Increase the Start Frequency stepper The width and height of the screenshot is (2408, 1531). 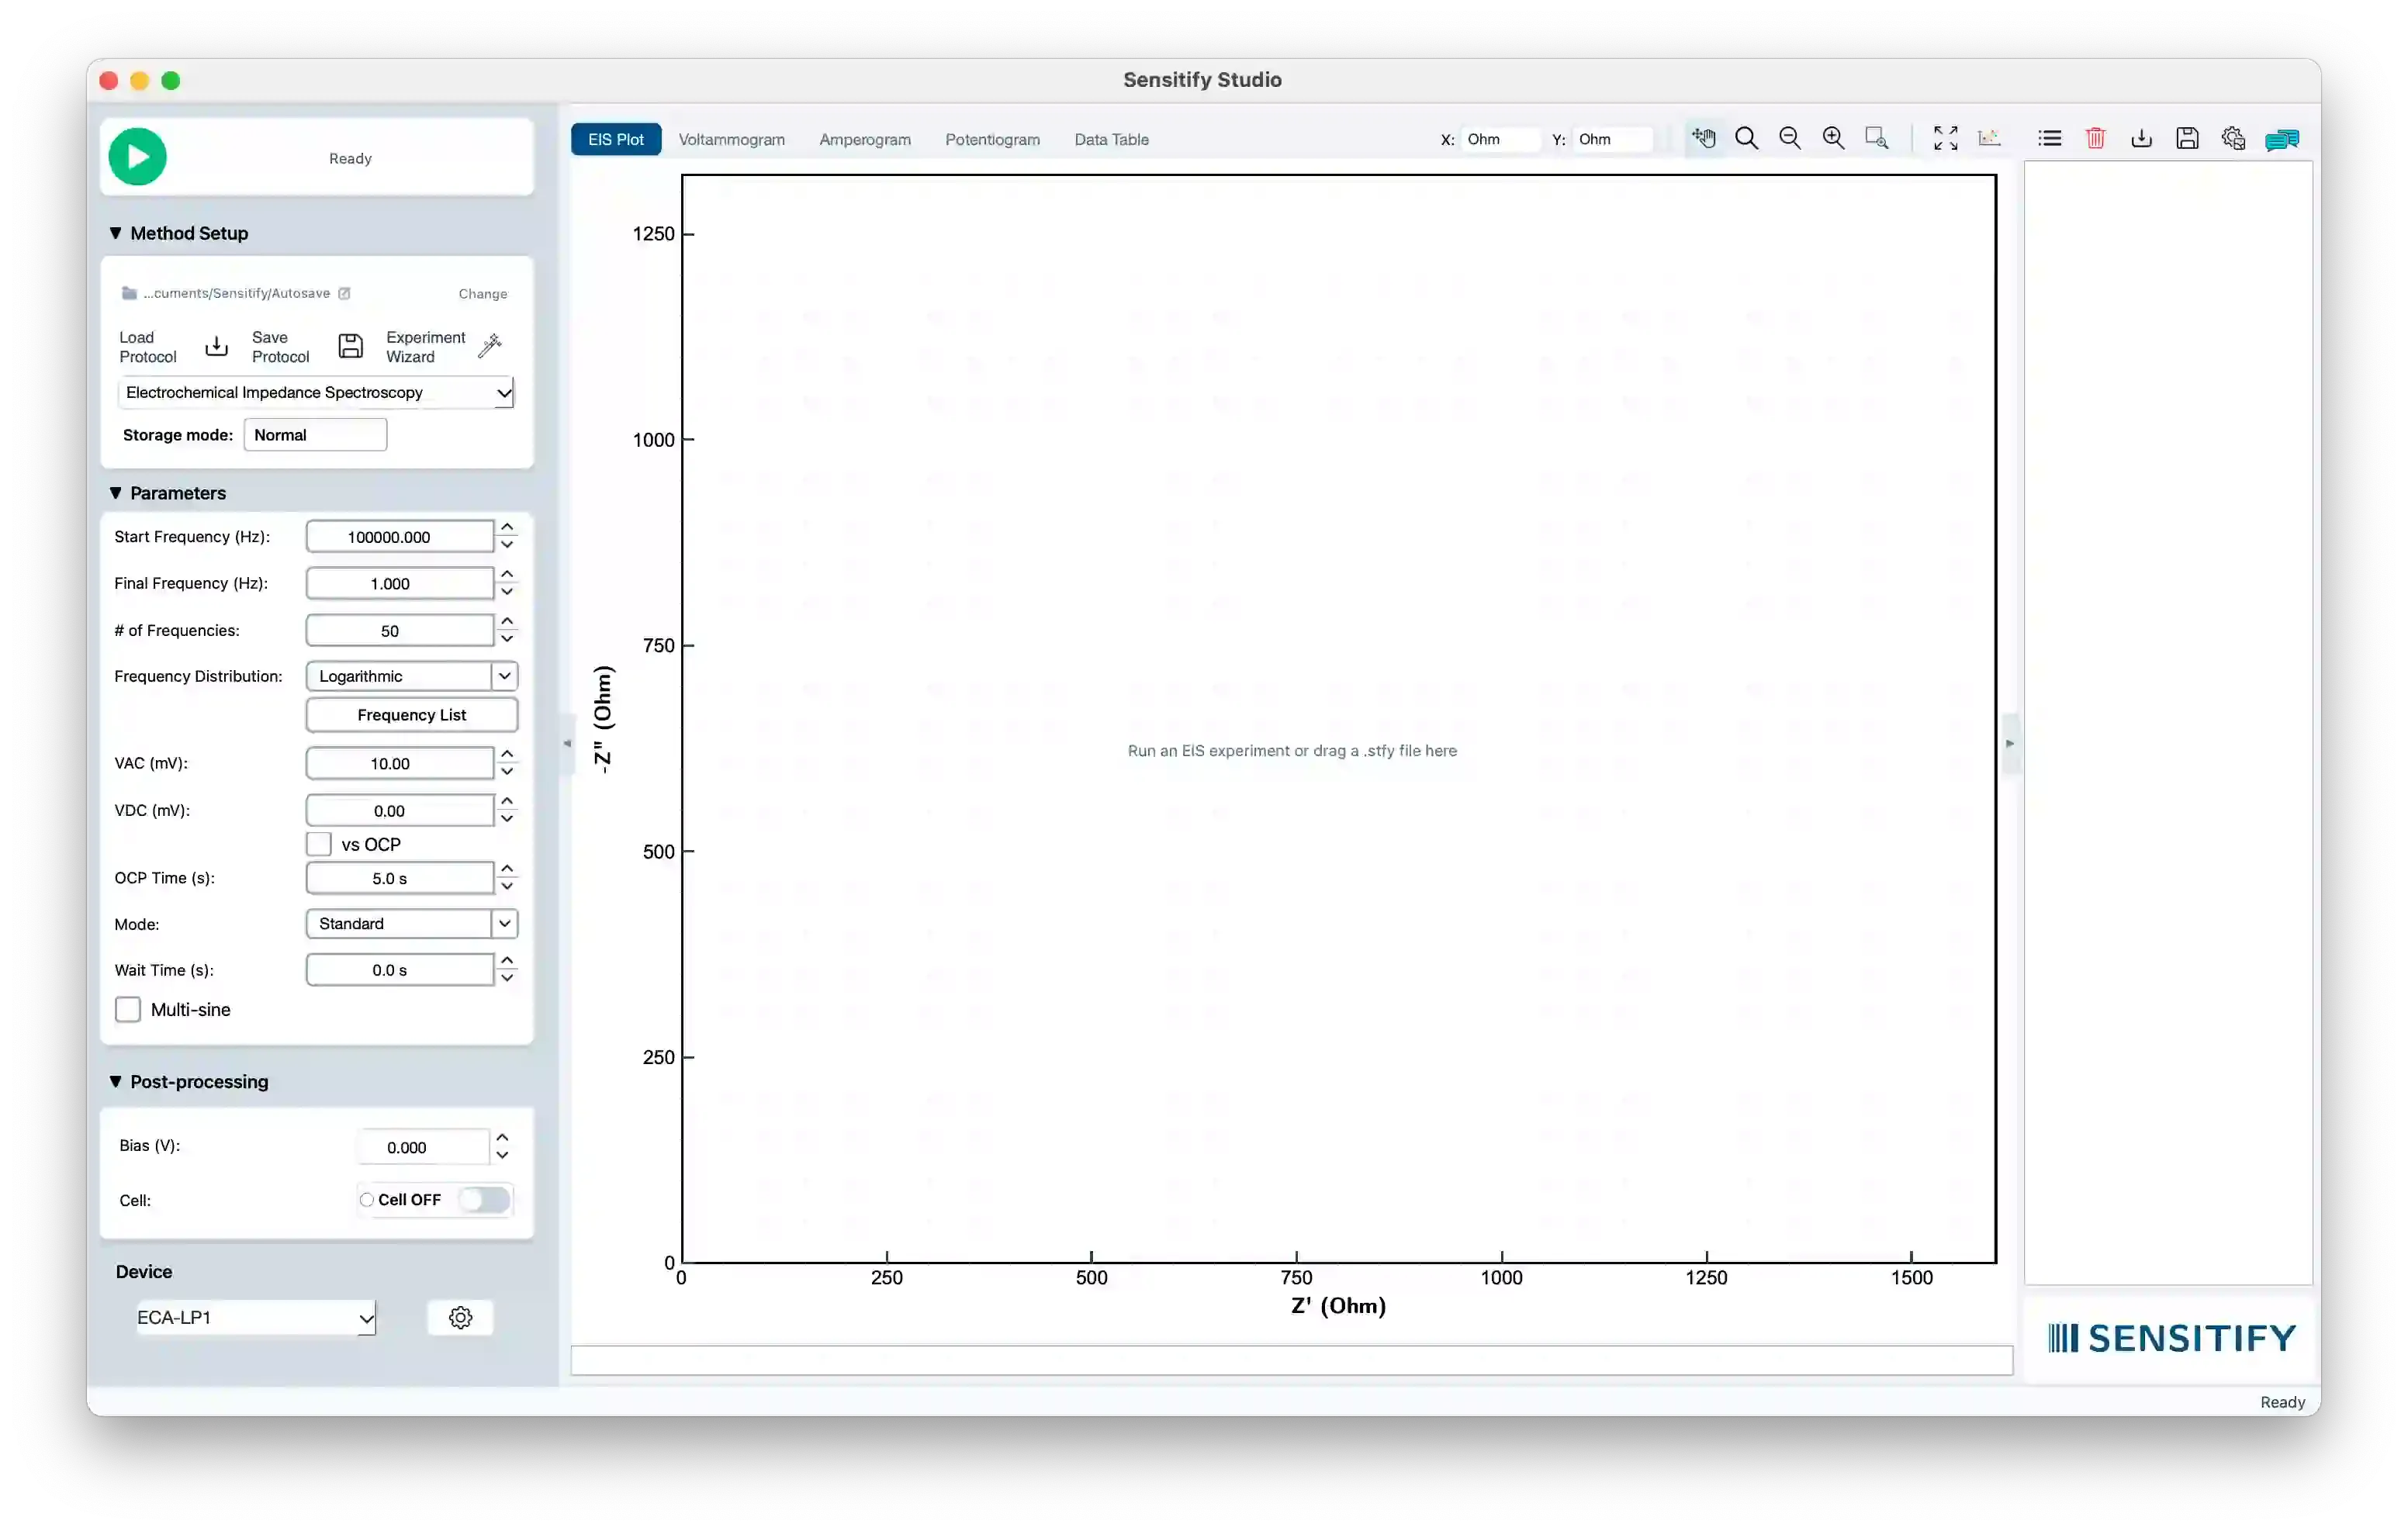pyautogui.click(x=507, y=527)
